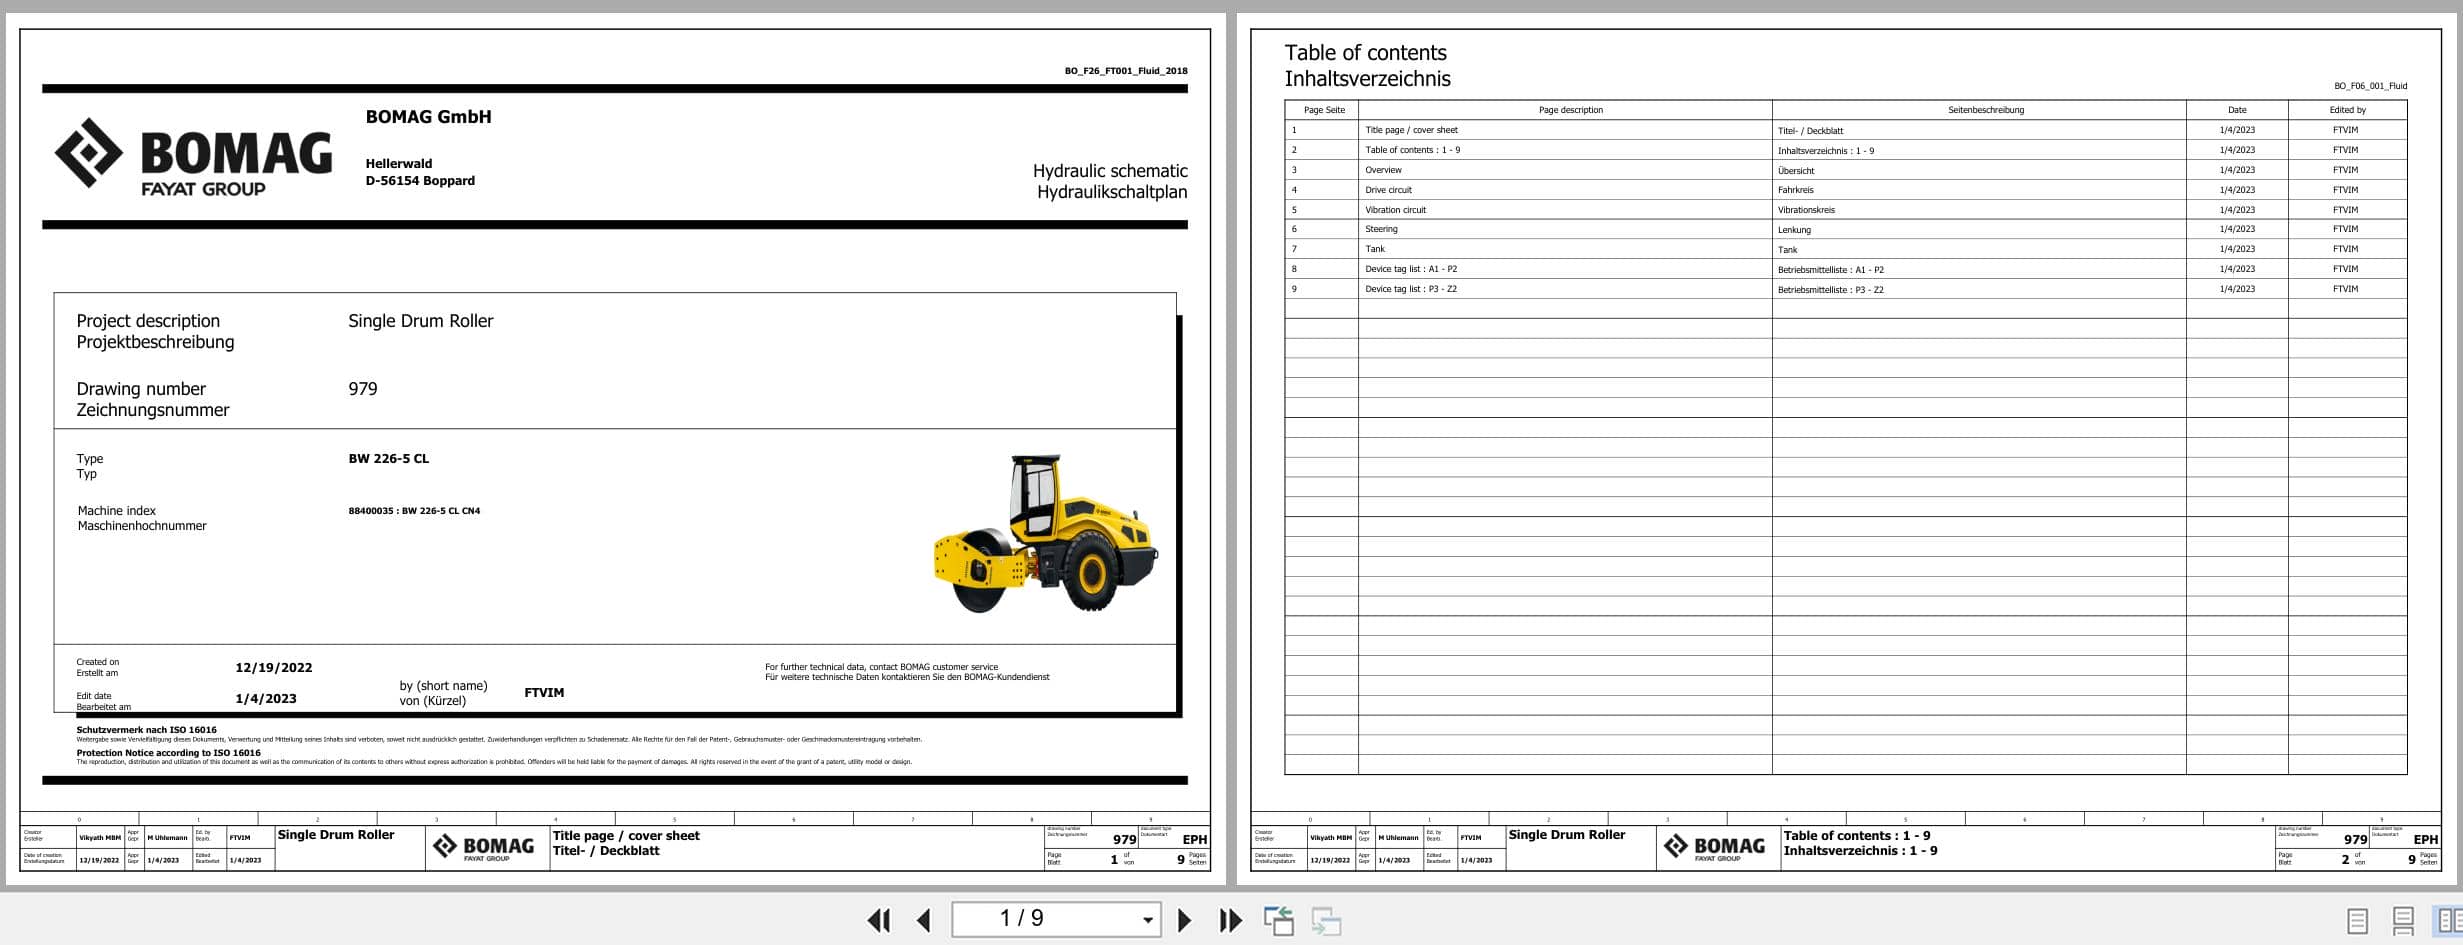Click 'Date' column header
2463x945 pixels.
point(2237,110)
